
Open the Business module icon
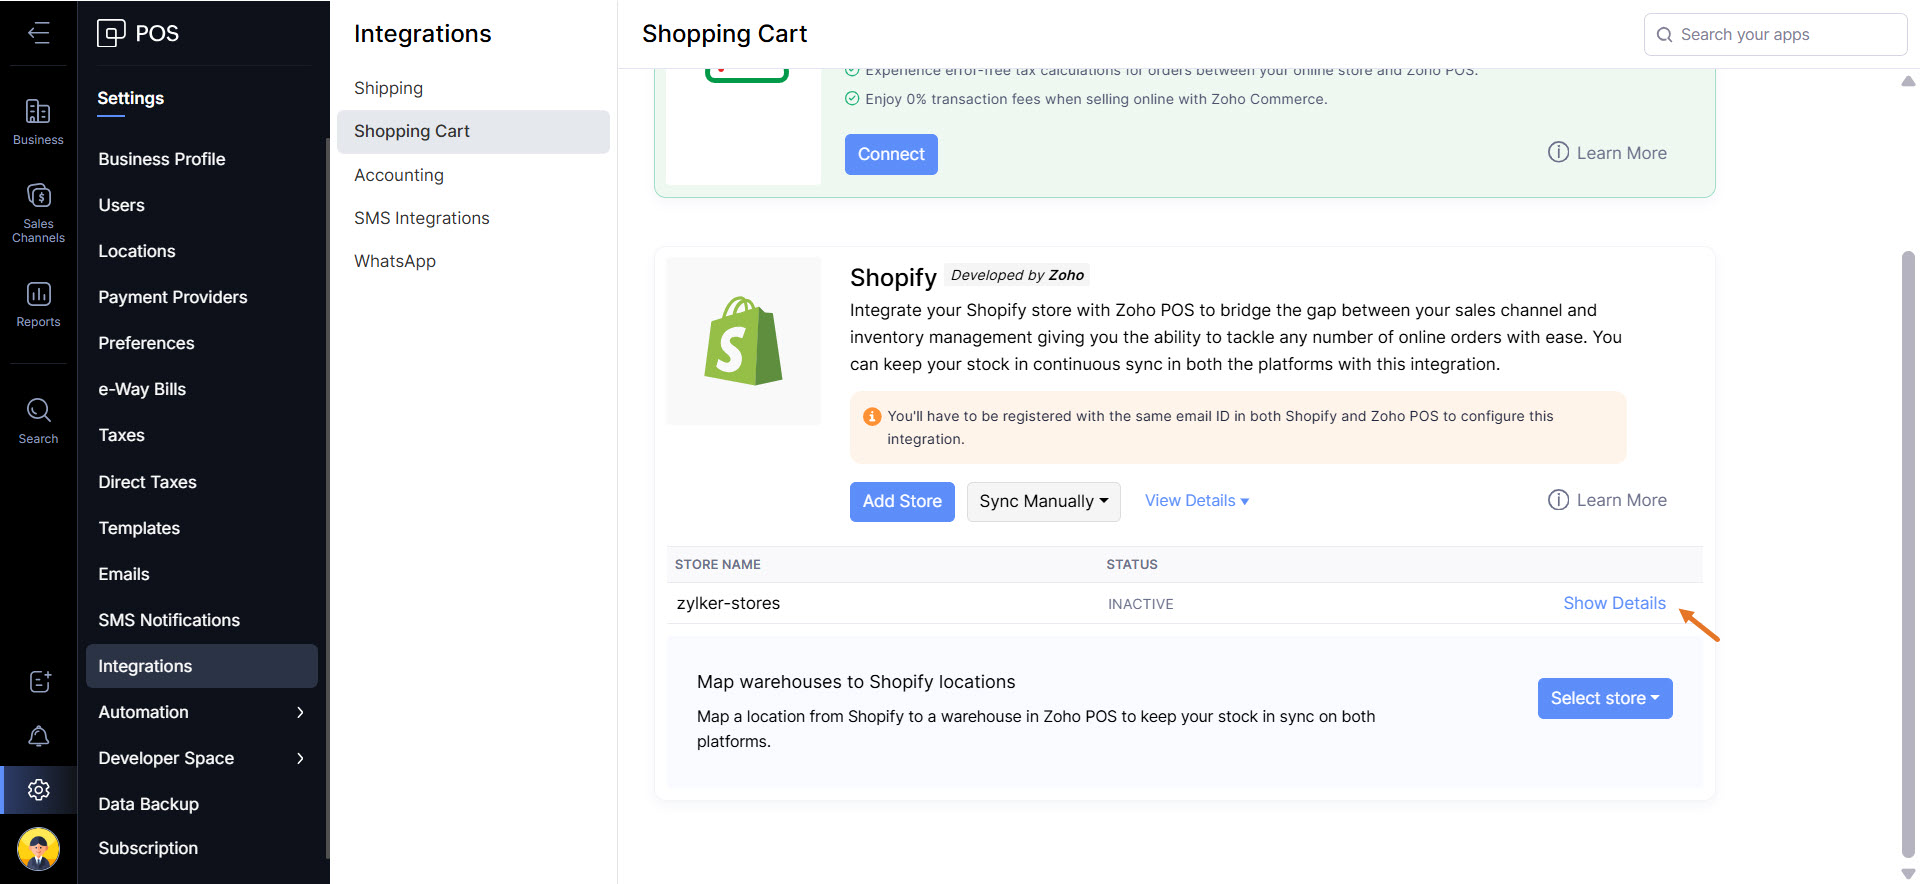point(38,121)
